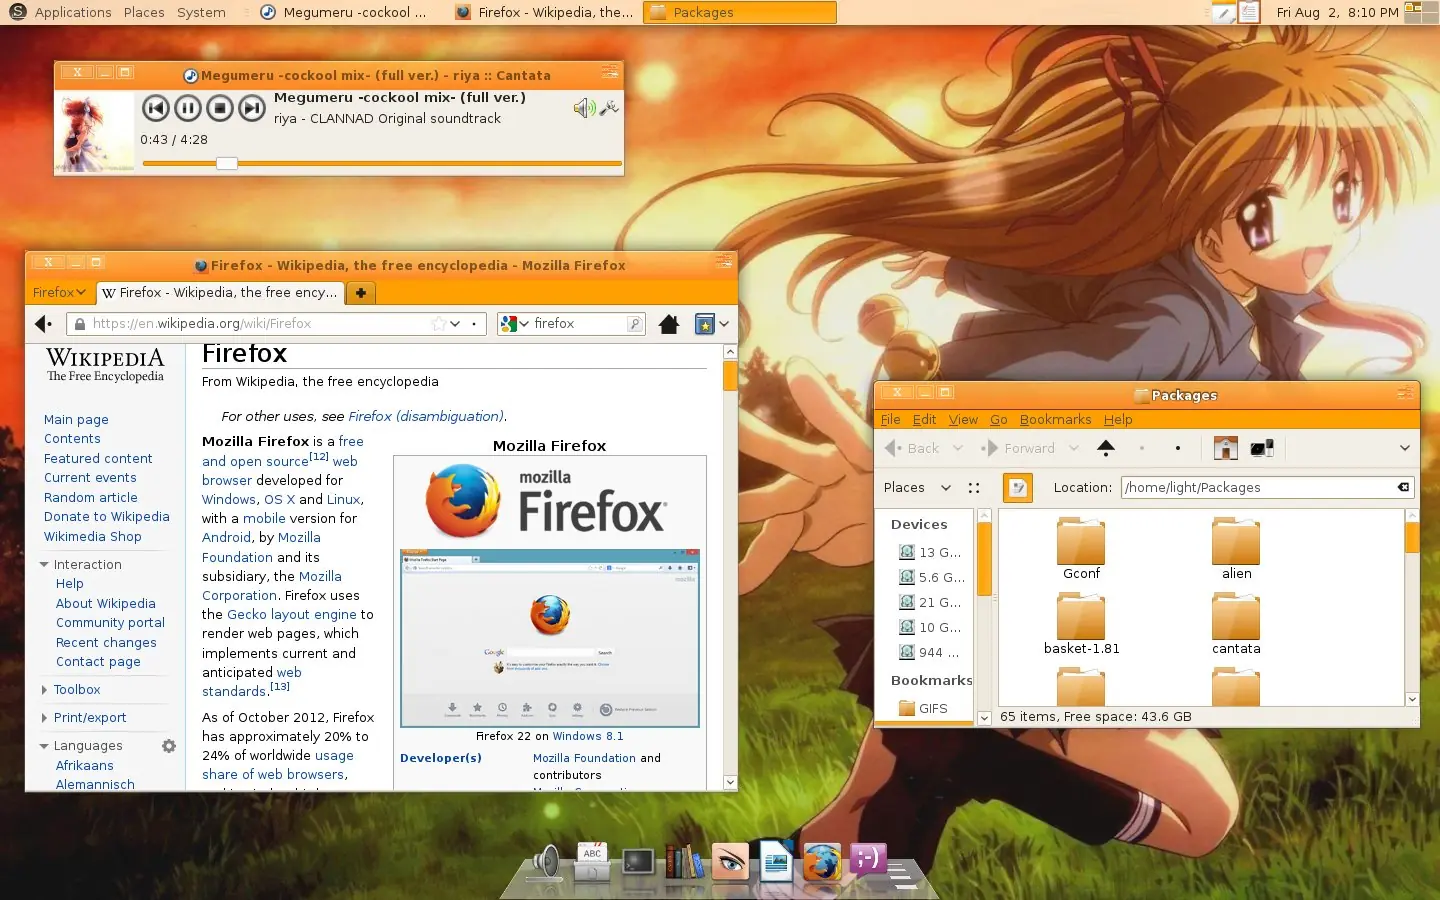Image resolution: width=1440 pixels, height=900 pixels.
Task: Click the Home folder icon in Packages toolbar
Action: (x=1225, y=448)
